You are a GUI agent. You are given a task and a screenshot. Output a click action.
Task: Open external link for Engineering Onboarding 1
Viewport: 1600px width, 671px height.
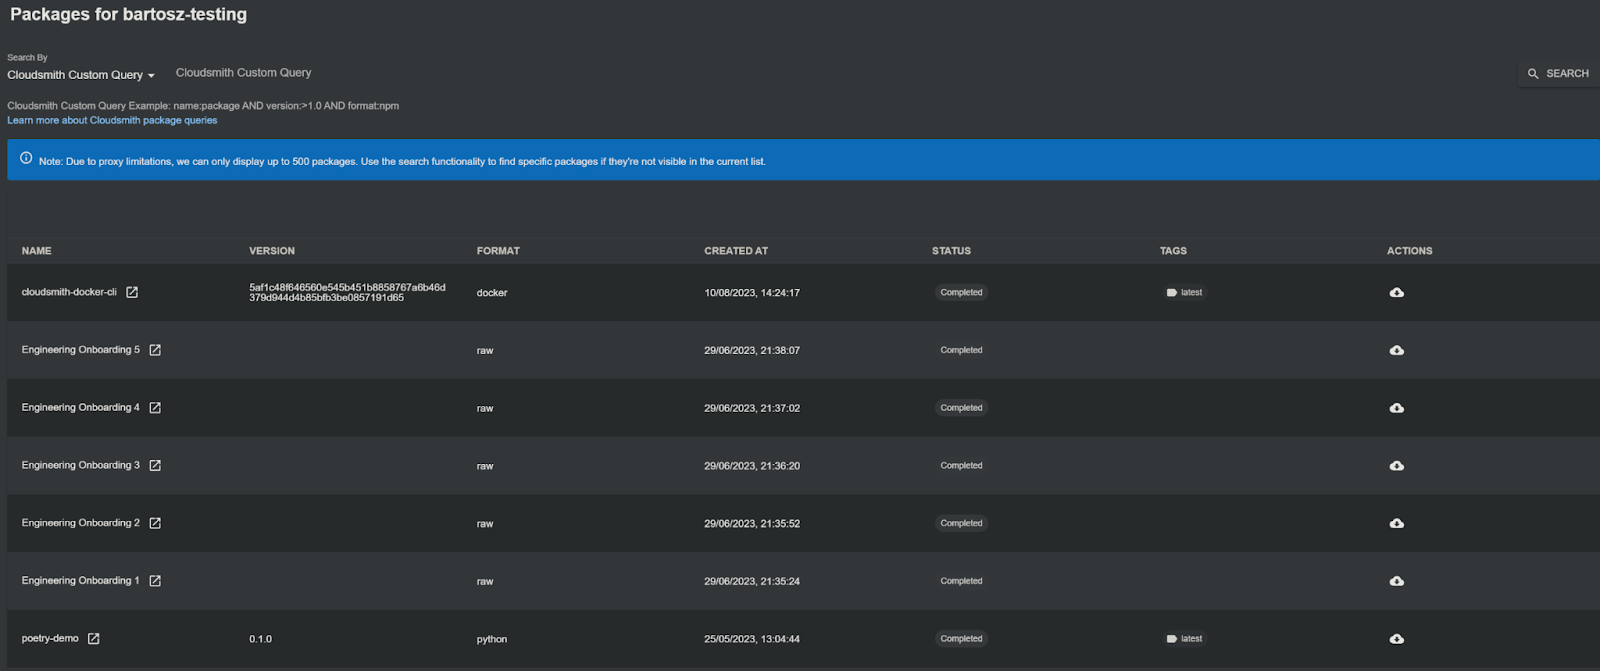[x=155, y=581]
